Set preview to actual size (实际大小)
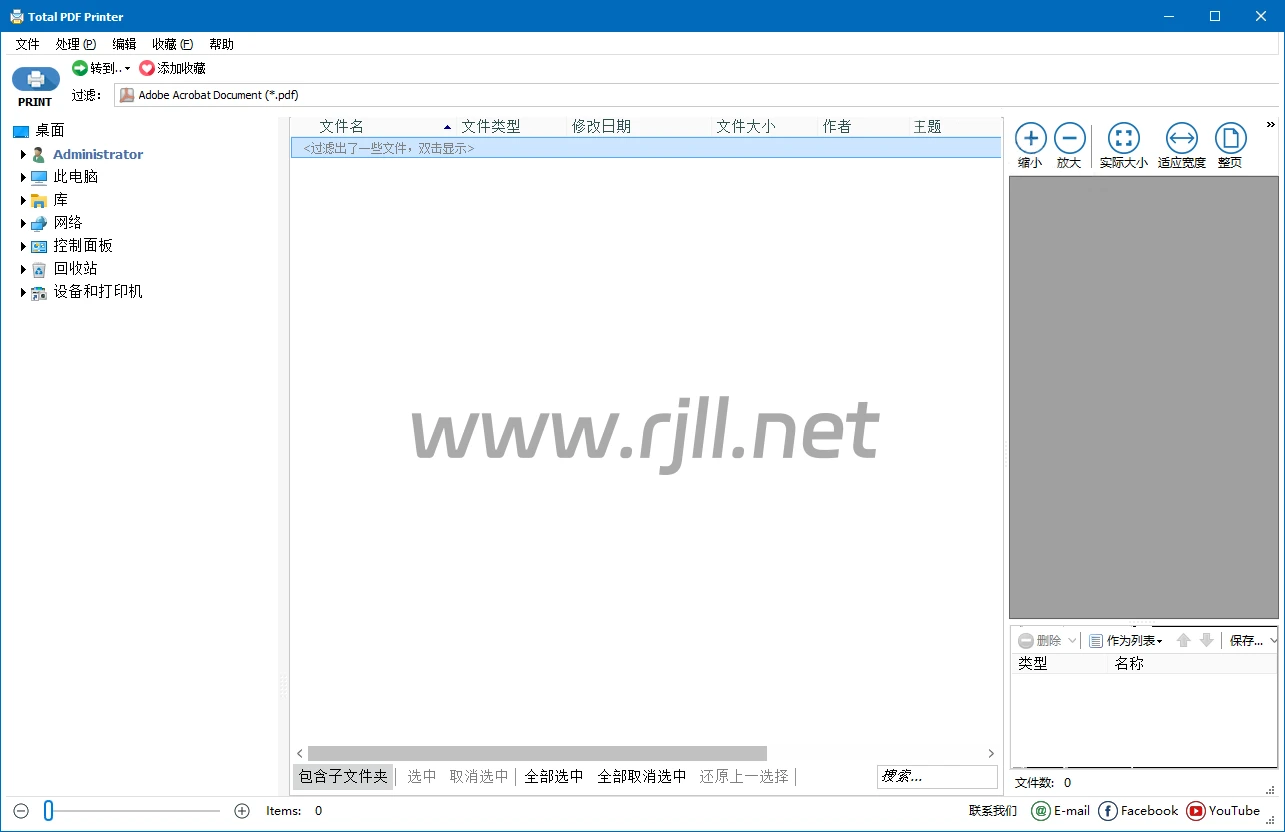Screen dimensions: 1285x832 pos(1123,139)
